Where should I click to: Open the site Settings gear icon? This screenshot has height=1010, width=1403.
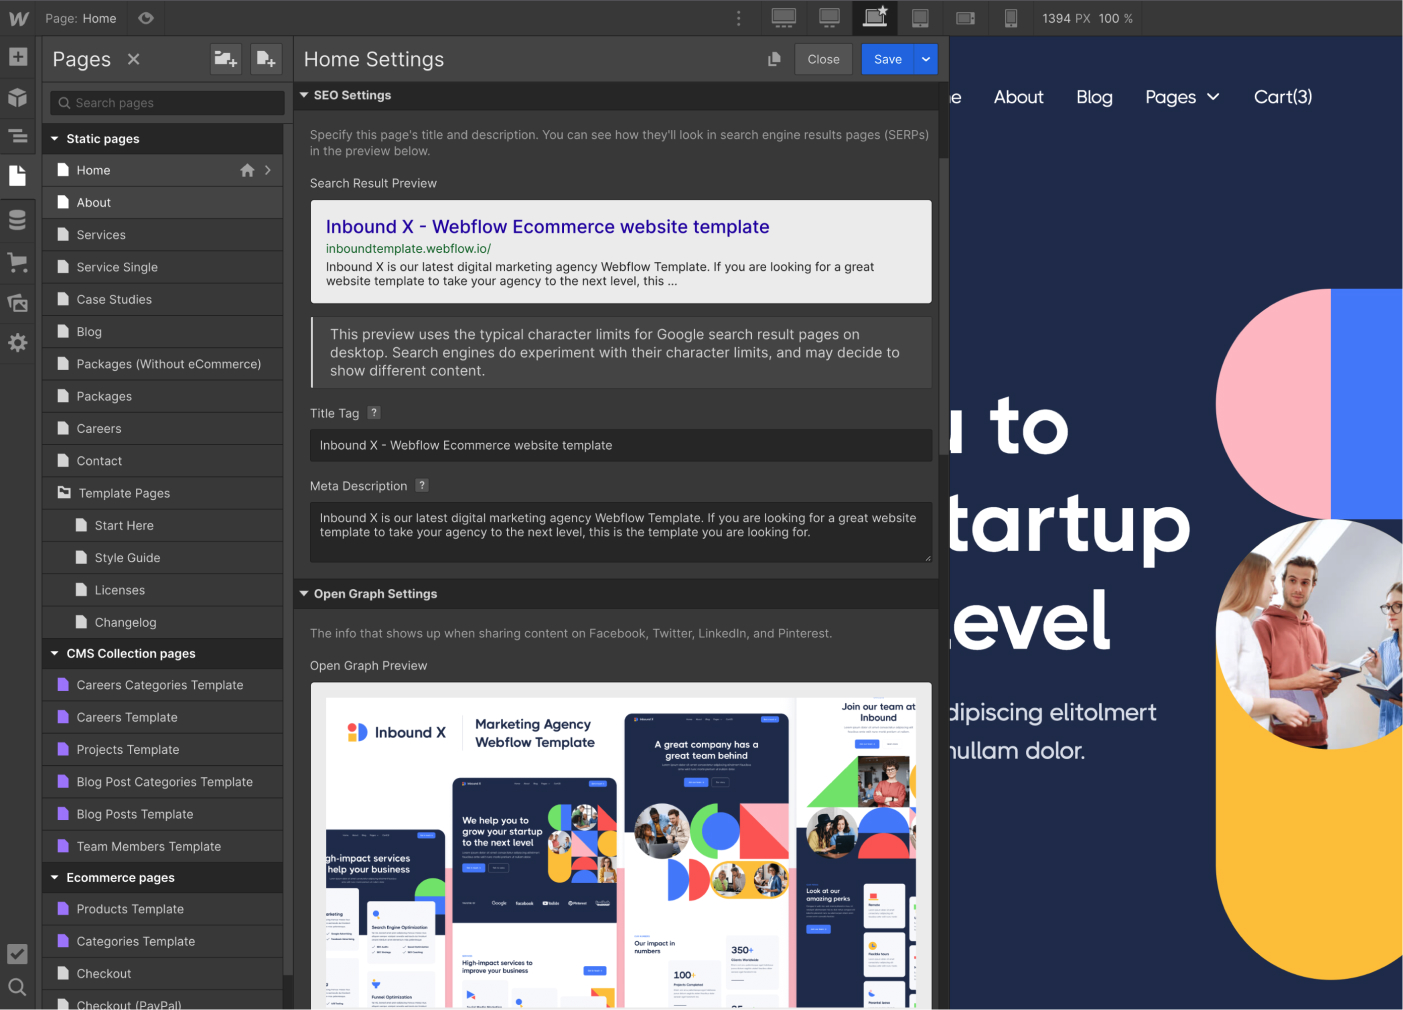coord(18,342)
